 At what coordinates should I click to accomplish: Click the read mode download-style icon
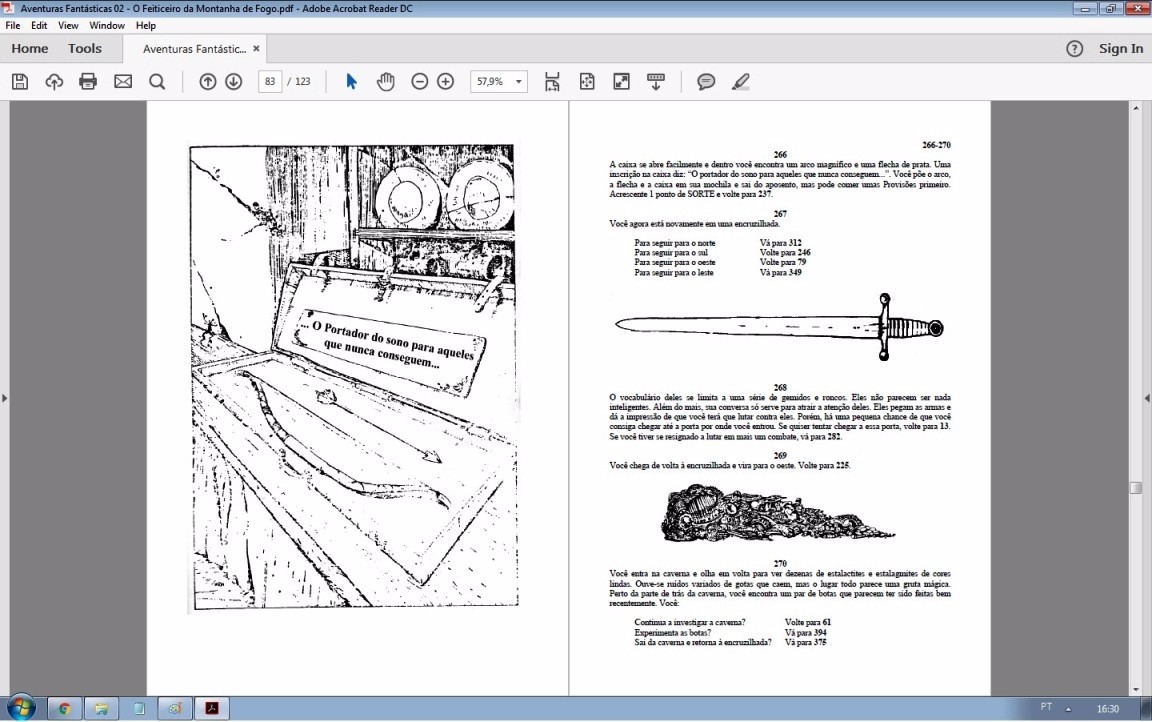tap(656, 82)
